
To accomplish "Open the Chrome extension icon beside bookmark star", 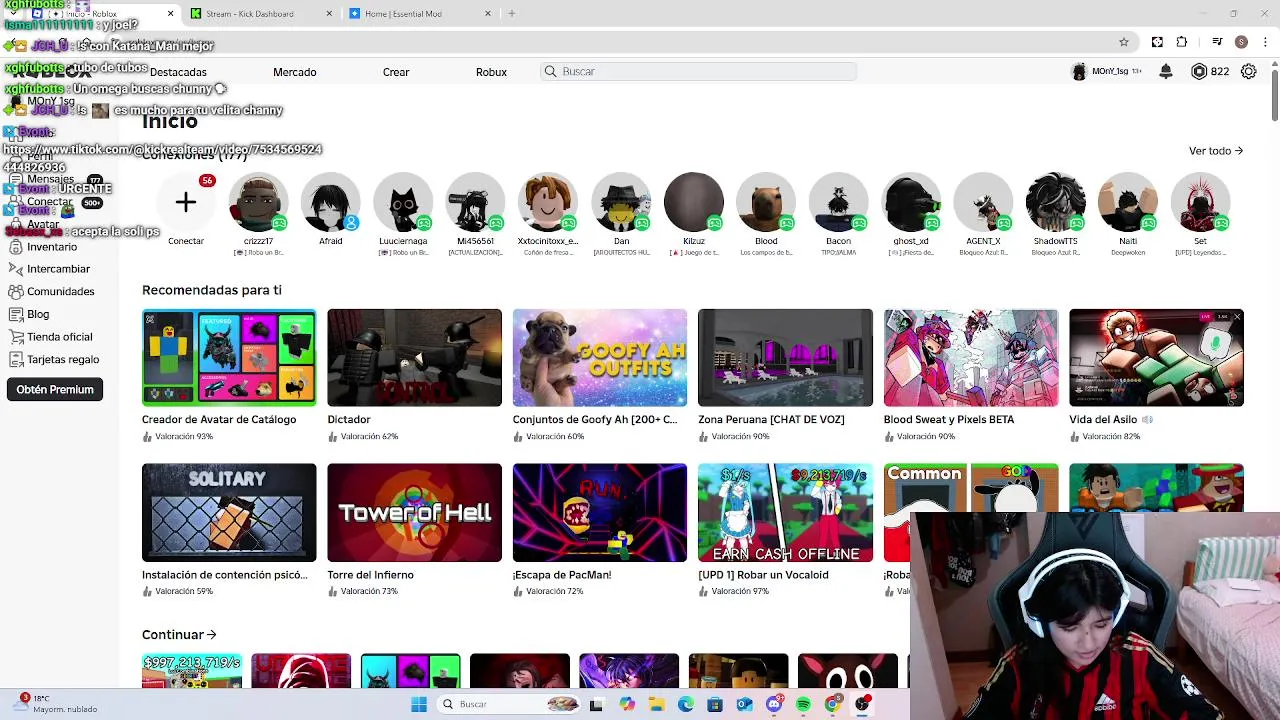I will [1157, 42].
